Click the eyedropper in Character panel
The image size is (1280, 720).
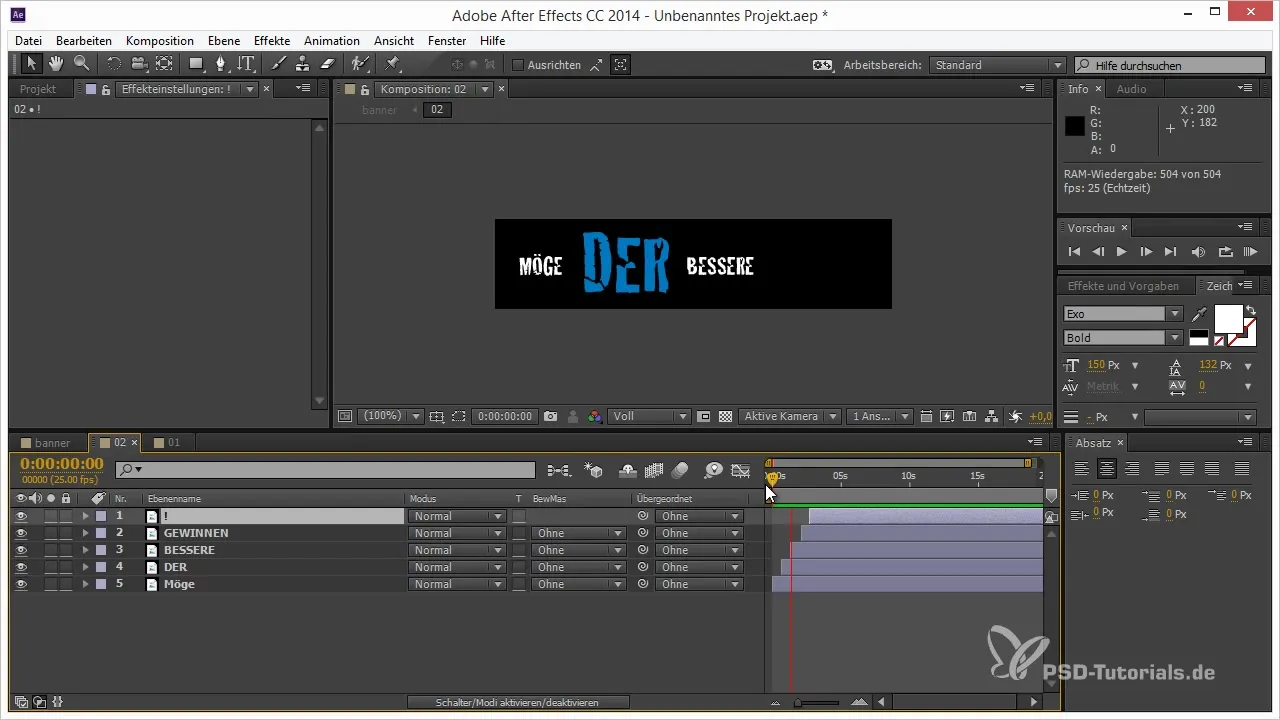click(x=1199, y=314)
